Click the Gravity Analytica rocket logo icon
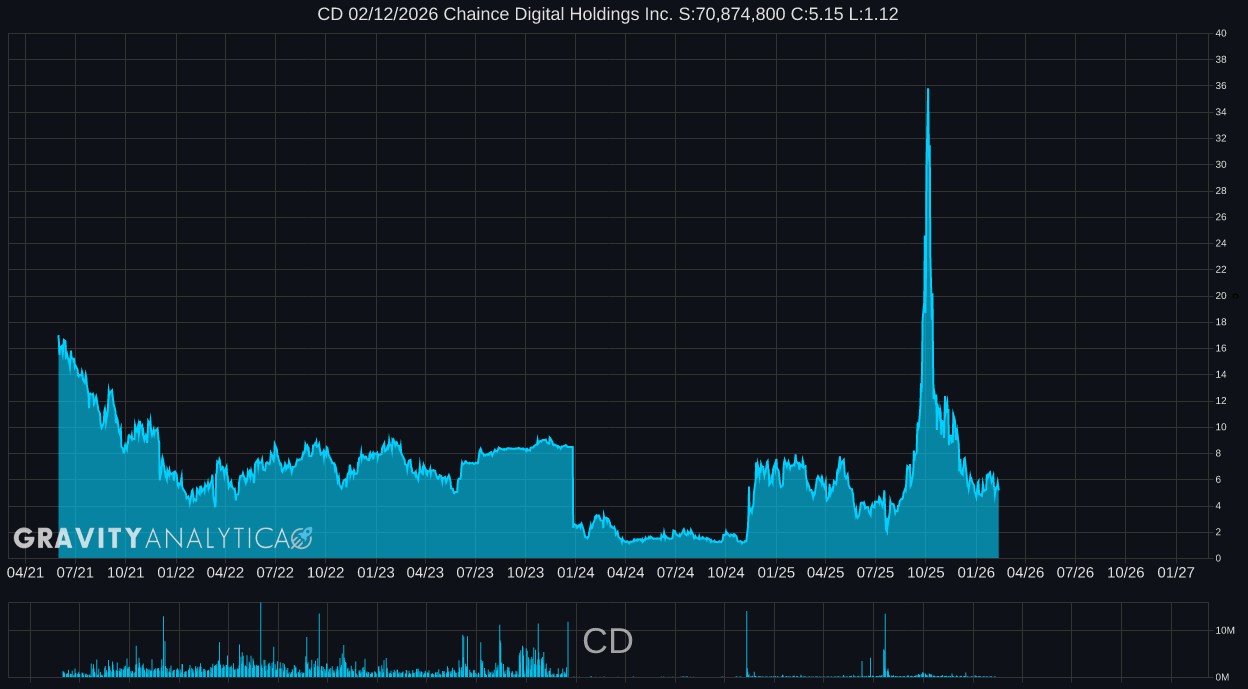The image size is (1248, 689). coord(301,539)
